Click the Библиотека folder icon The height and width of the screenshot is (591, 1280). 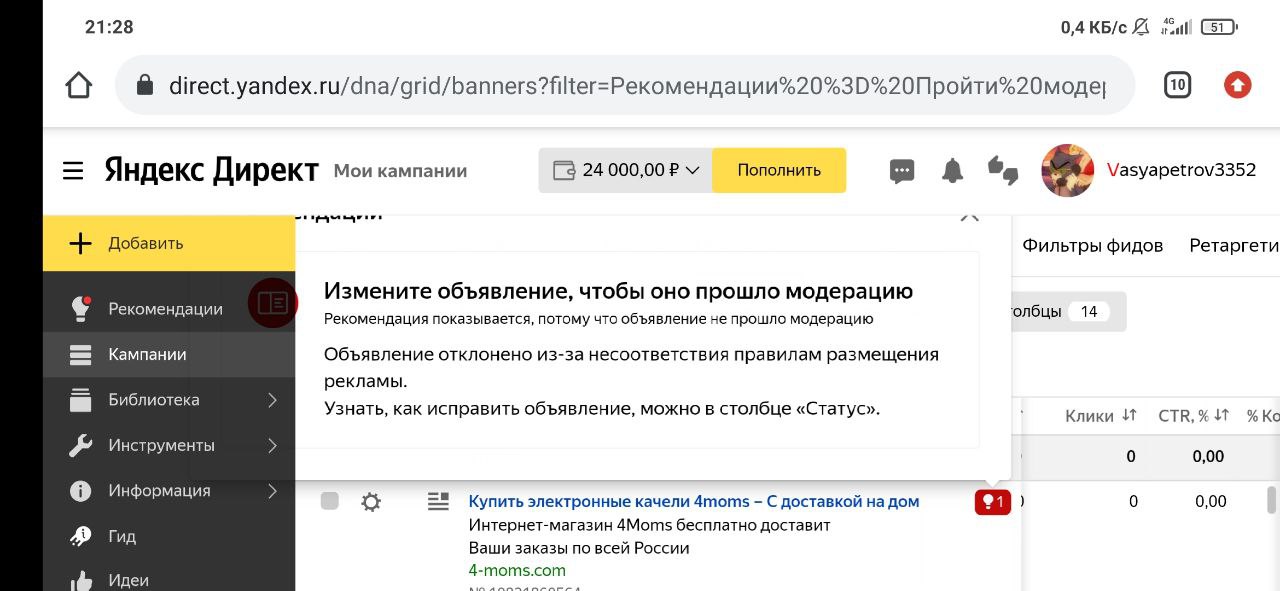point(80,400)
